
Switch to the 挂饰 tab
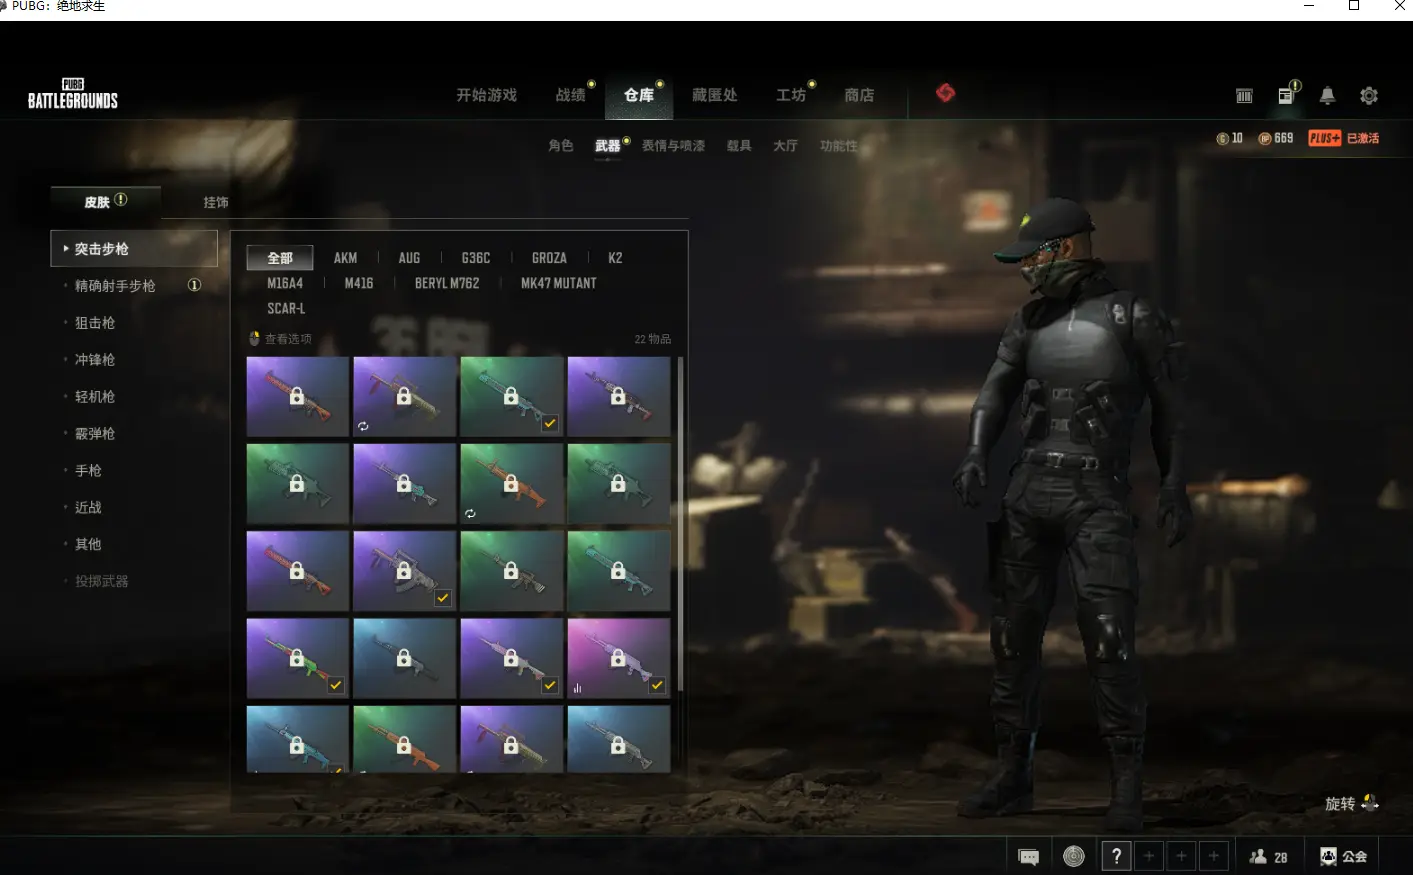pos(216,202)
